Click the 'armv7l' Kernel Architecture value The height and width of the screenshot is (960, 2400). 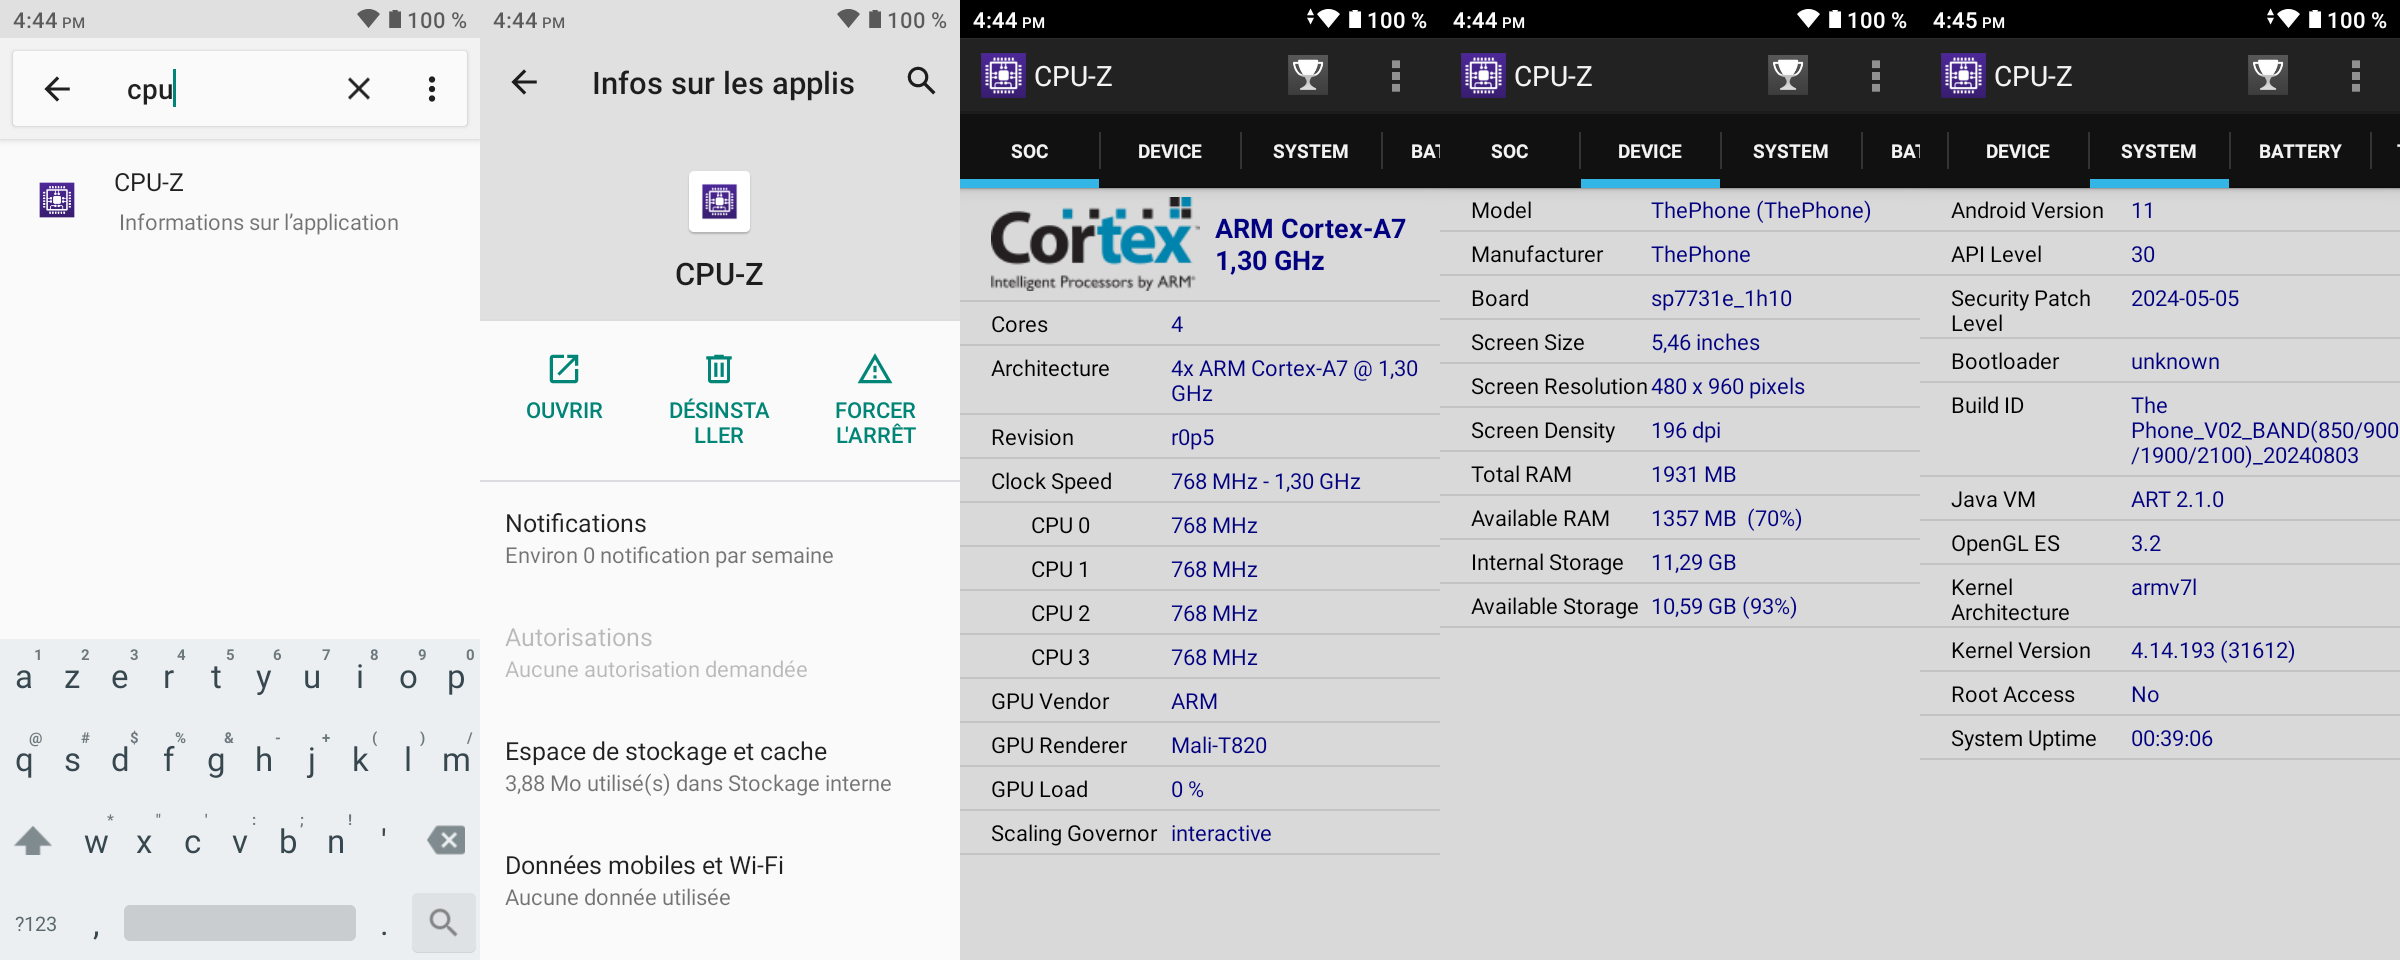click(2164, 587)
